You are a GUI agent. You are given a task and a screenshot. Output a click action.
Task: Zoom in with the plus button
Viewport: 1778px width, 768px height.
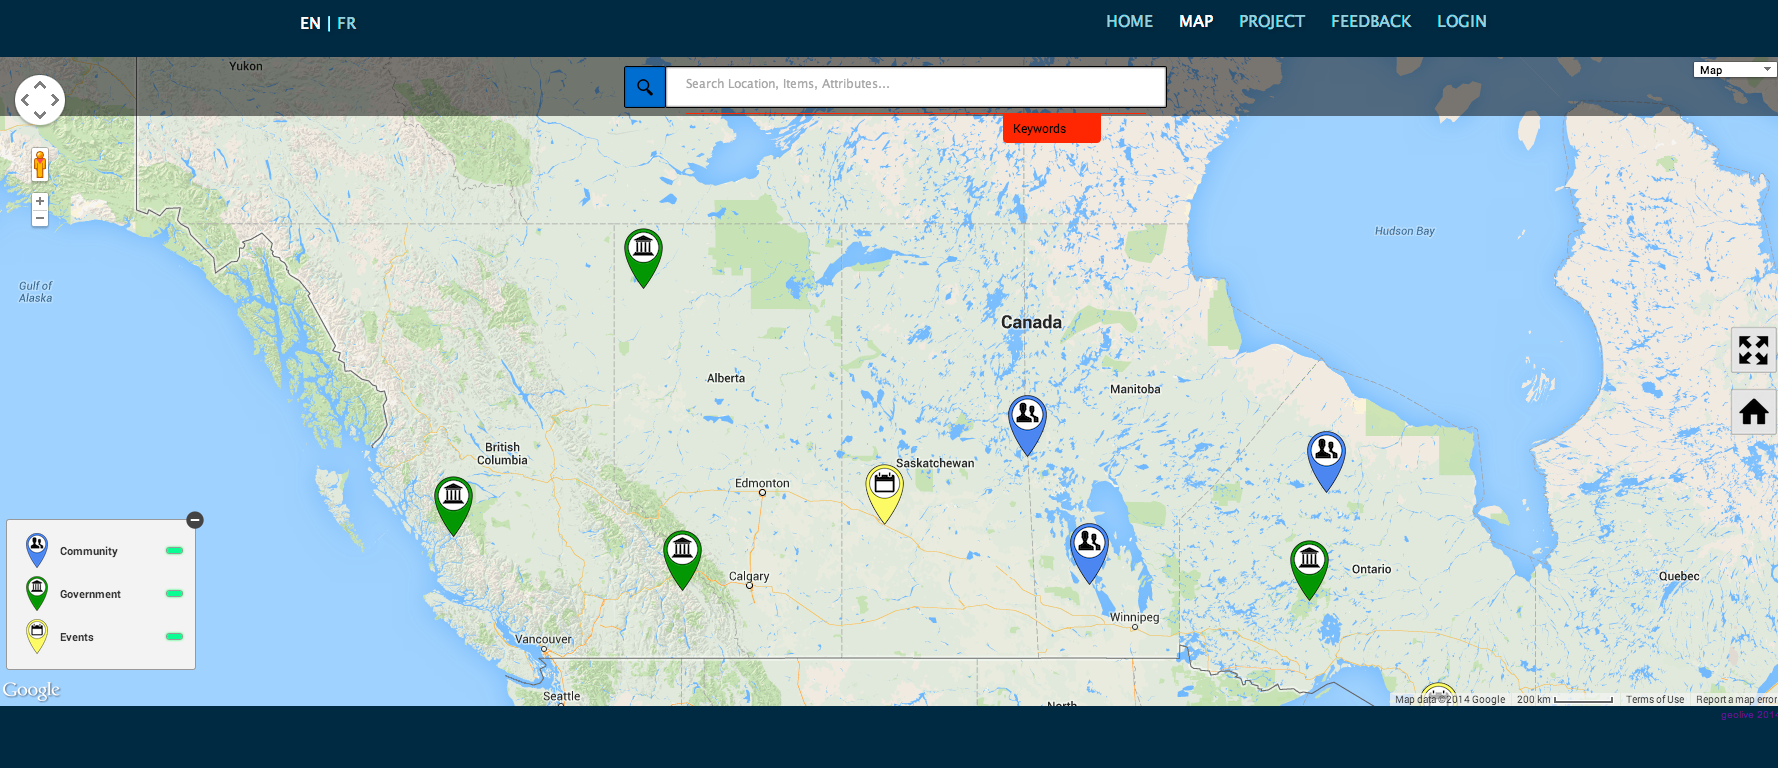(x=40, y=201)
